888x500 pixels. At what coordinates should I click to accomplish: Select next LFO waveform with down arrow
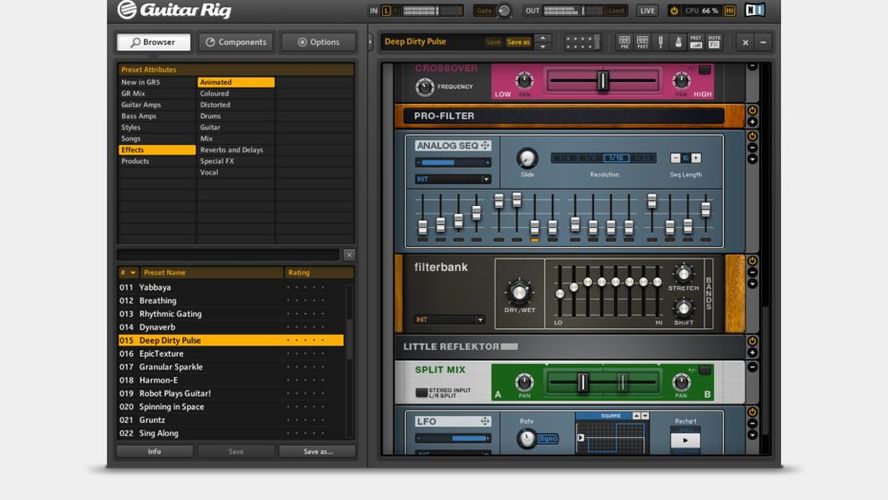click(x=645, y=416)
